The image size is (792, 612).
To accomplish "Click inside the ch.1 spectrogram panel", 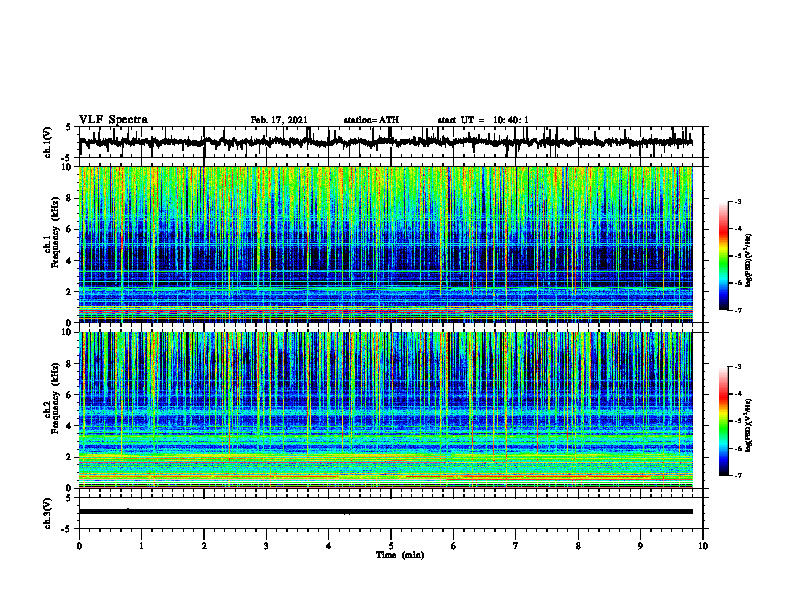I will (386, 244).
